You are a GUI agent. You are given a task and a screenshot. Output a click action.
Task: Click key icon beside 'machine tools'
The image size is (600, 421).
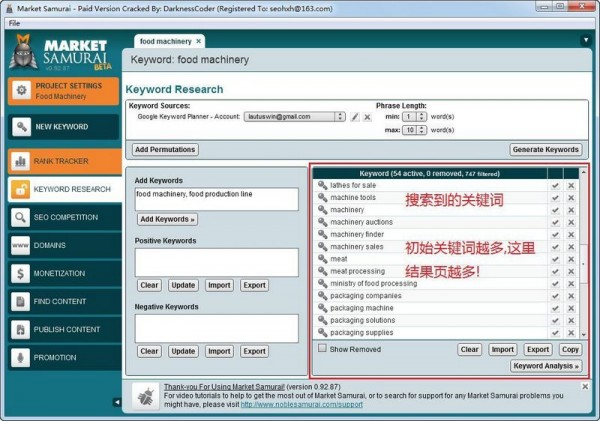[322, 198]
